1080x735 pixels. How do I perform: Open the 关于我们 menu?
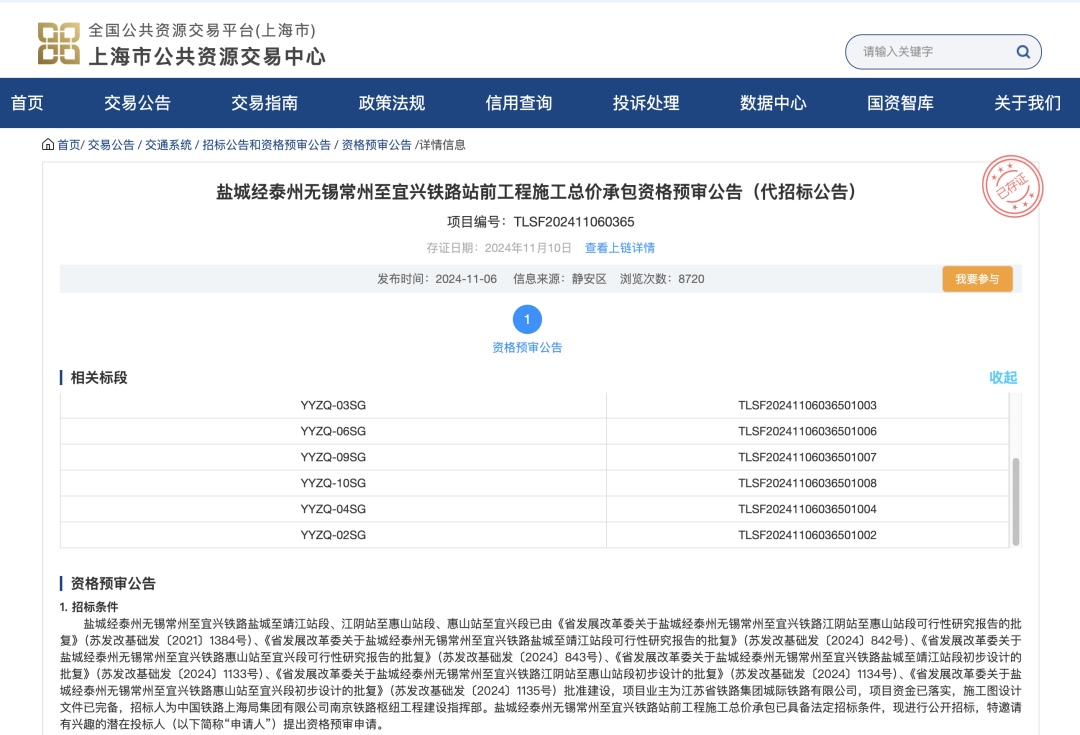click(1027, 103)
